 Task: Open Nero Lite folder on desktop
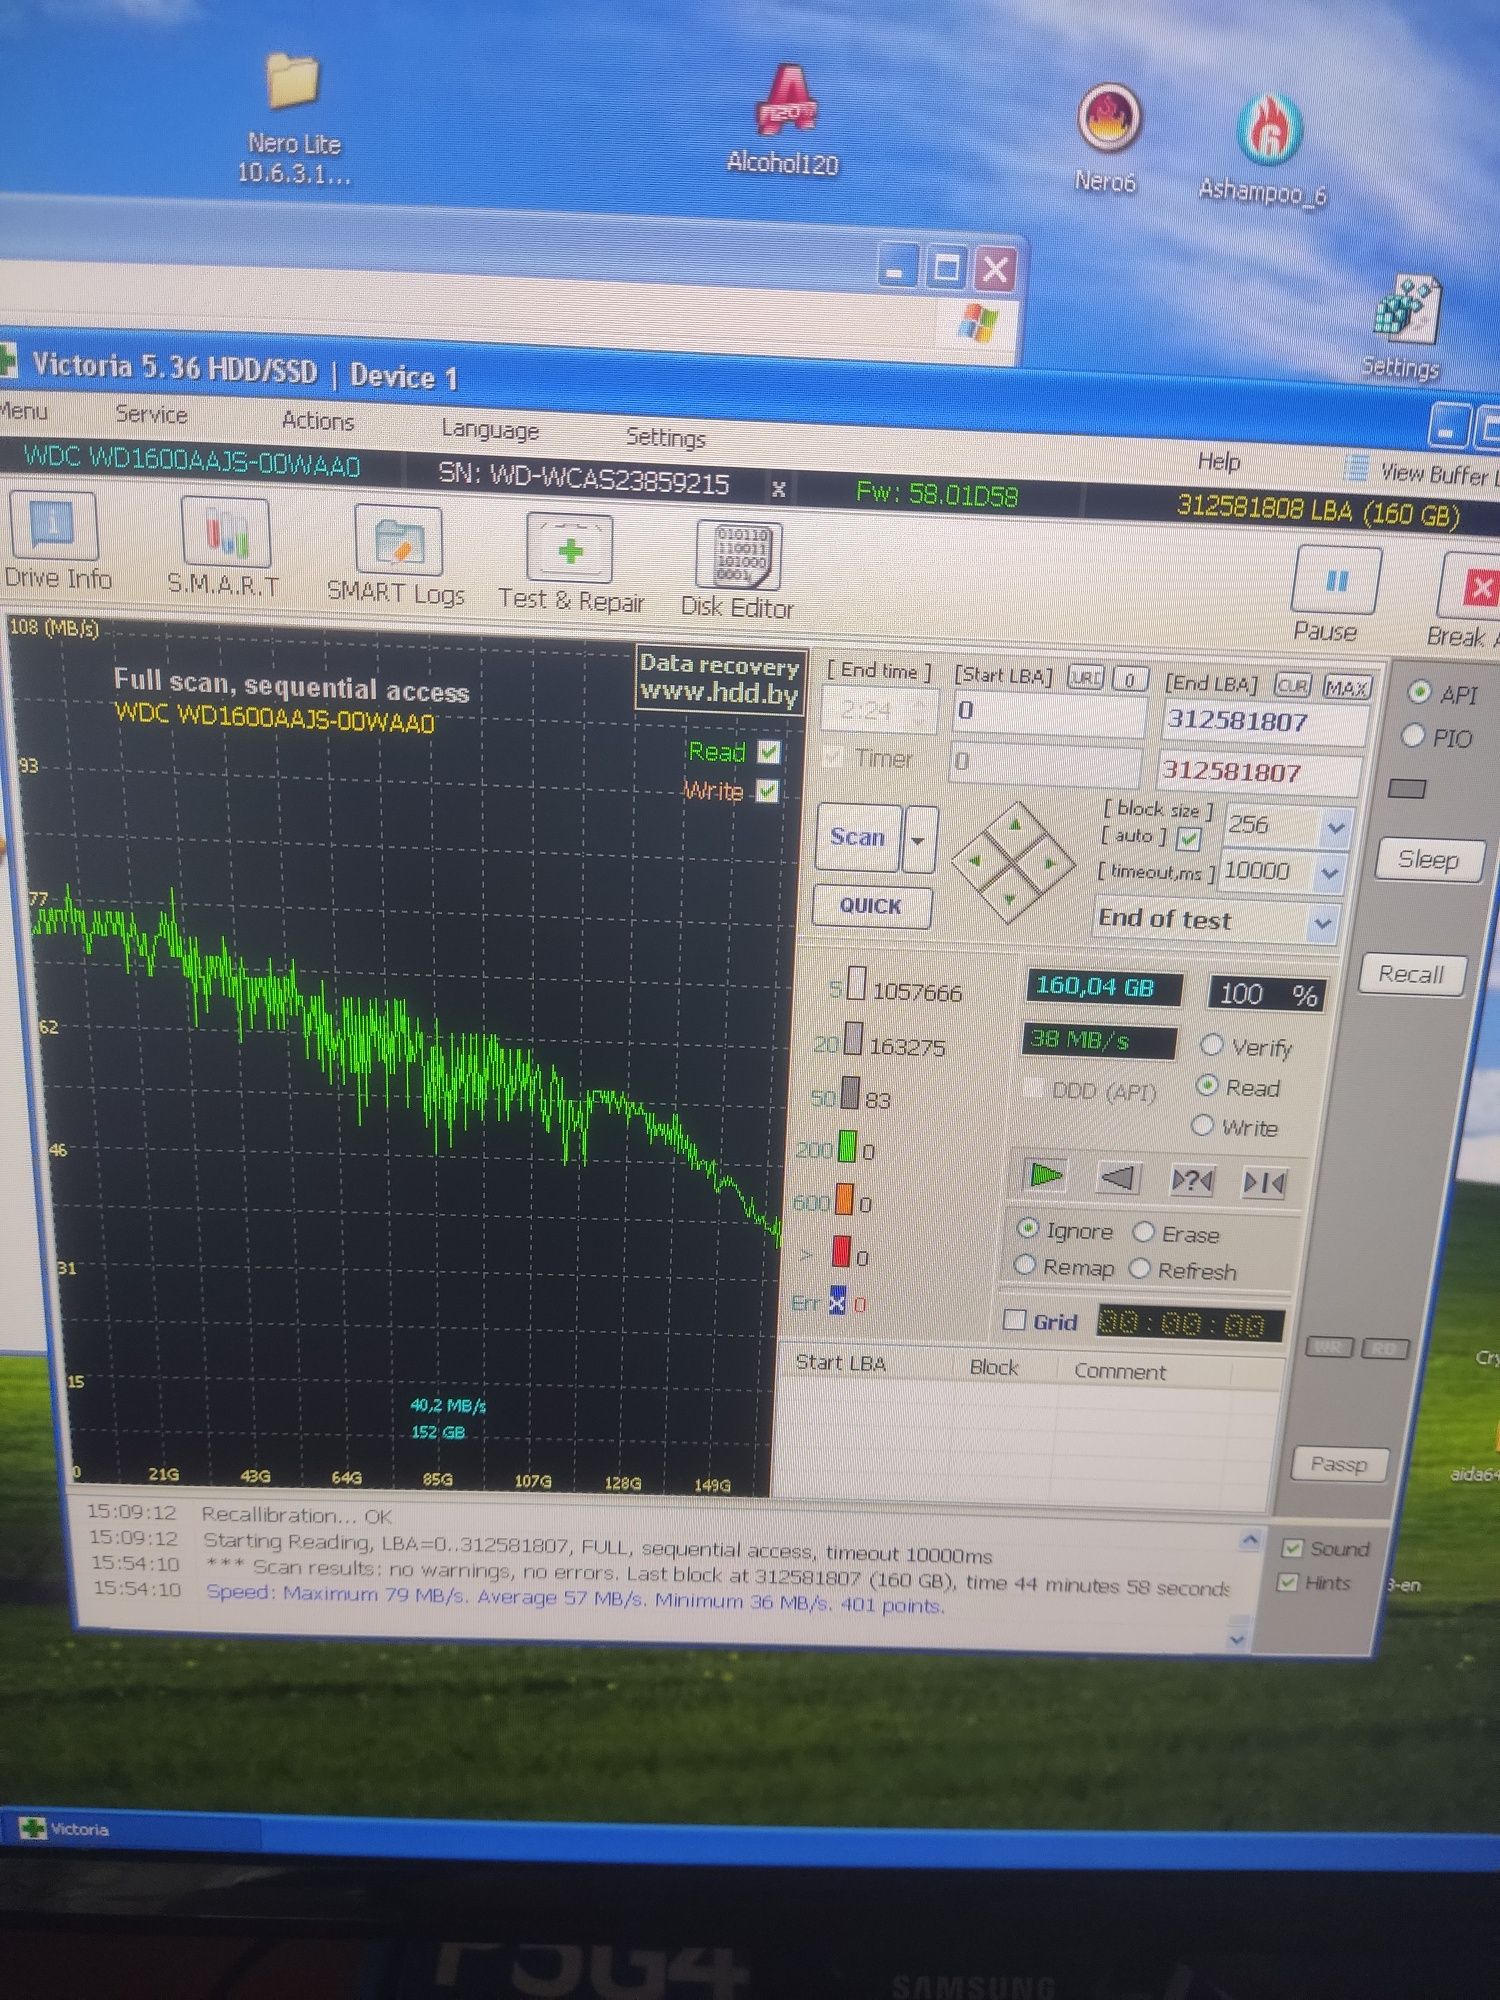coord(293,119)
